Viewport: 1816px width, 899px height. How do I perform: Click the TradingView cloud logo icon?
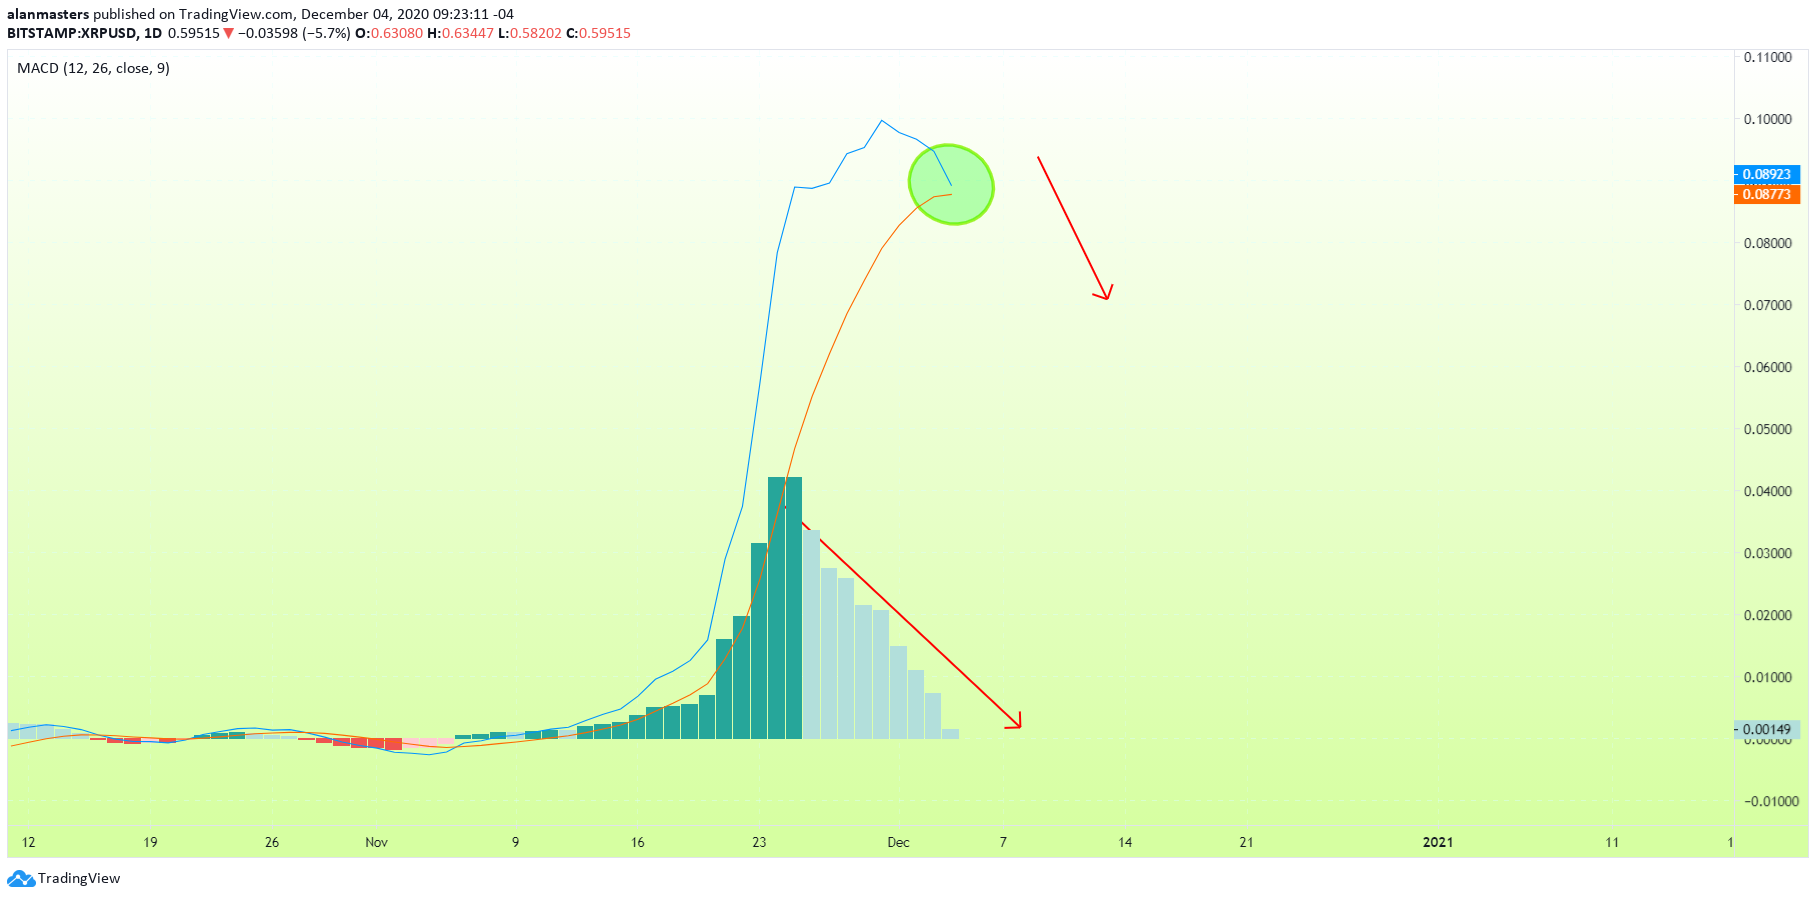[21, 879]
